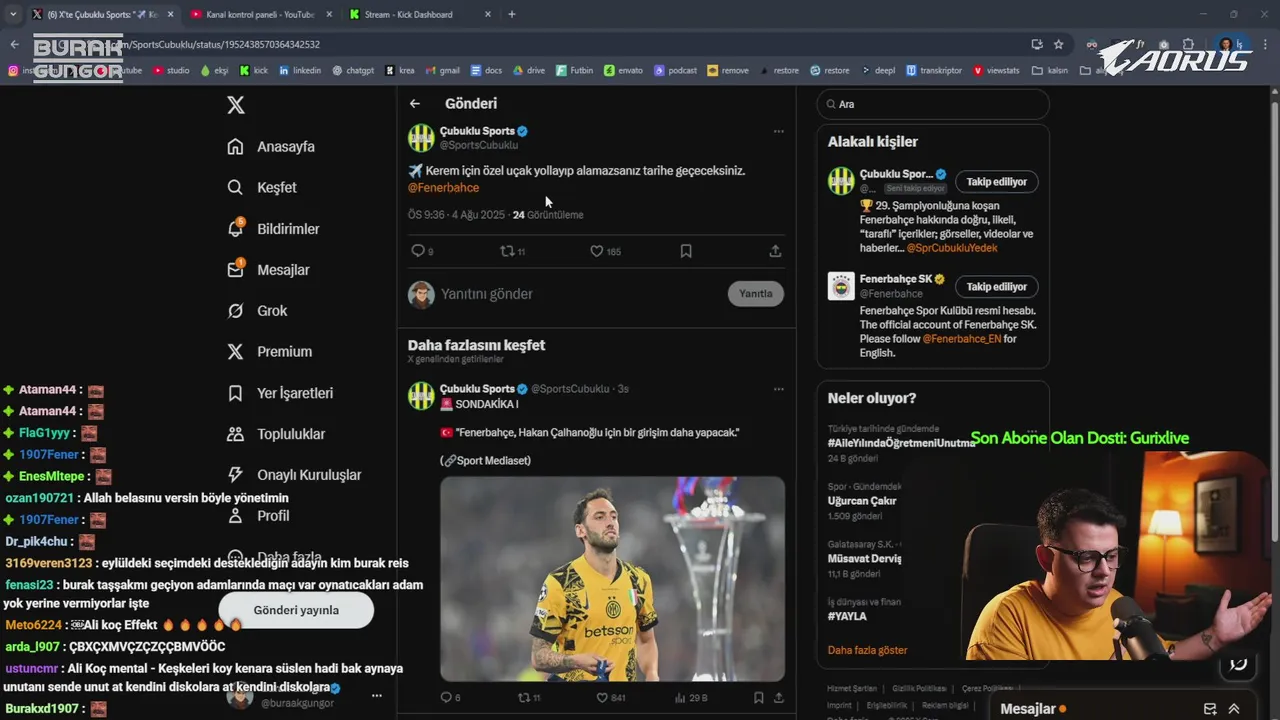
Task: Open the envato bookmark
Action: [623, 71]
